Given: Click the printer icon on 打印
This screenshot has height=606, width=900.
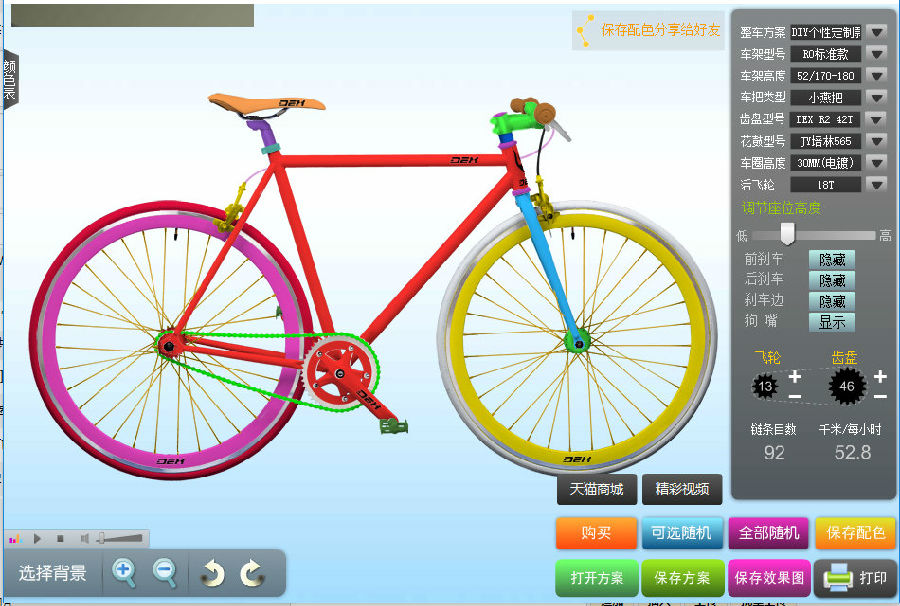Looking at the screenshot, I should coord(838,577).
